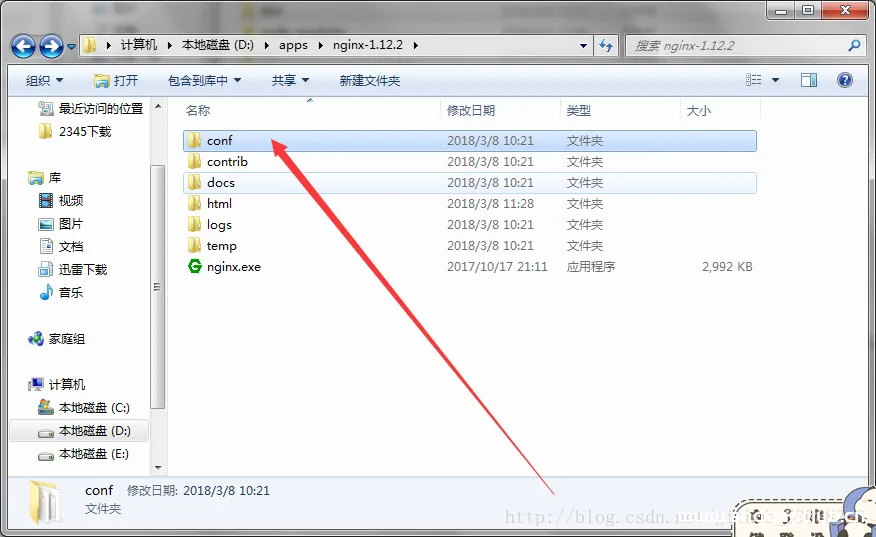Click the Forward navigation arrow
Image resolution: width=876 pixels, height=537 pixels.
(52, 46)
